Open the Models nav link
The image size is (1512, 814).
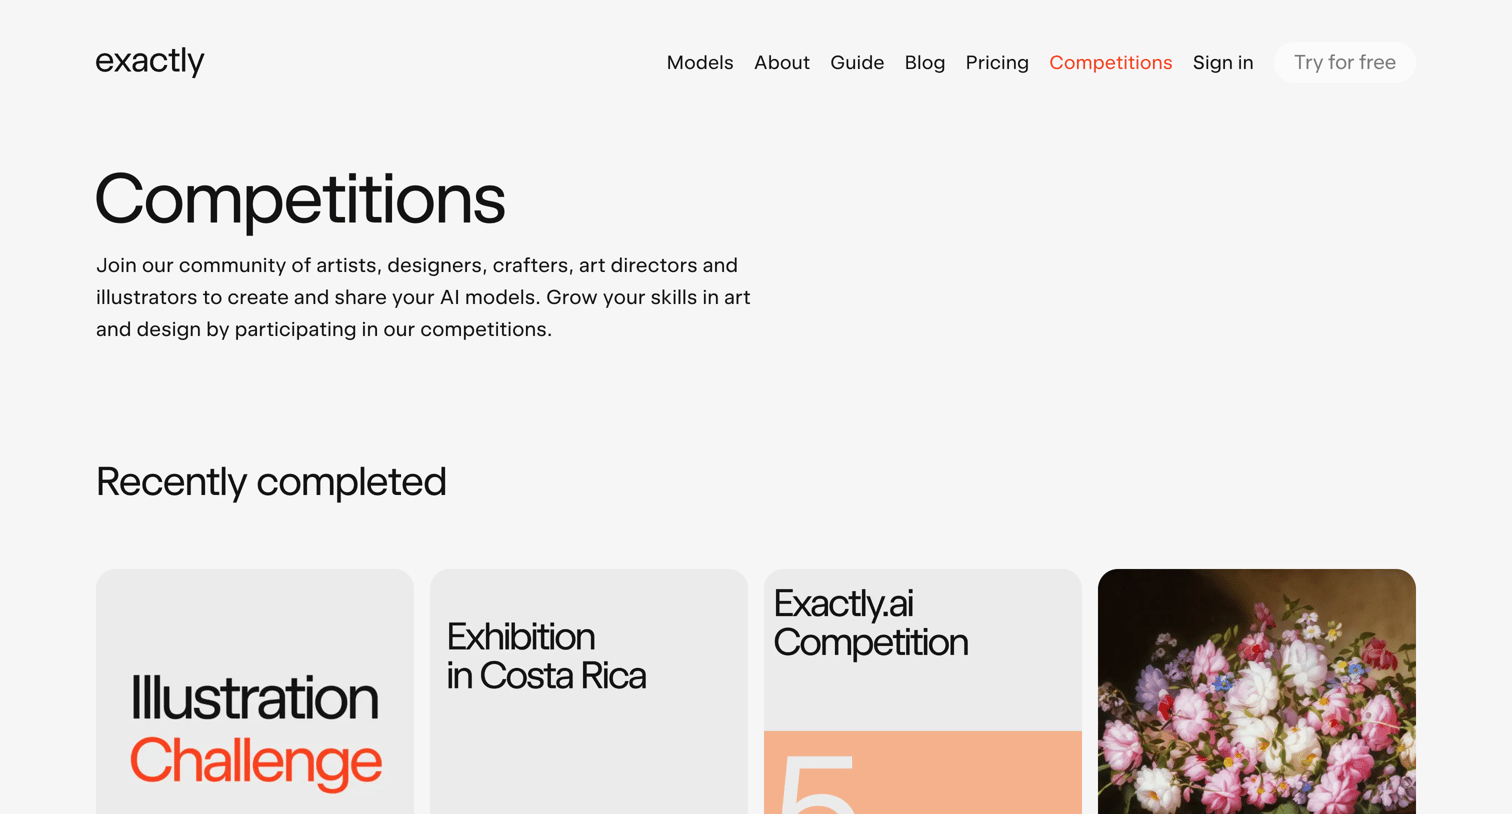700,62
